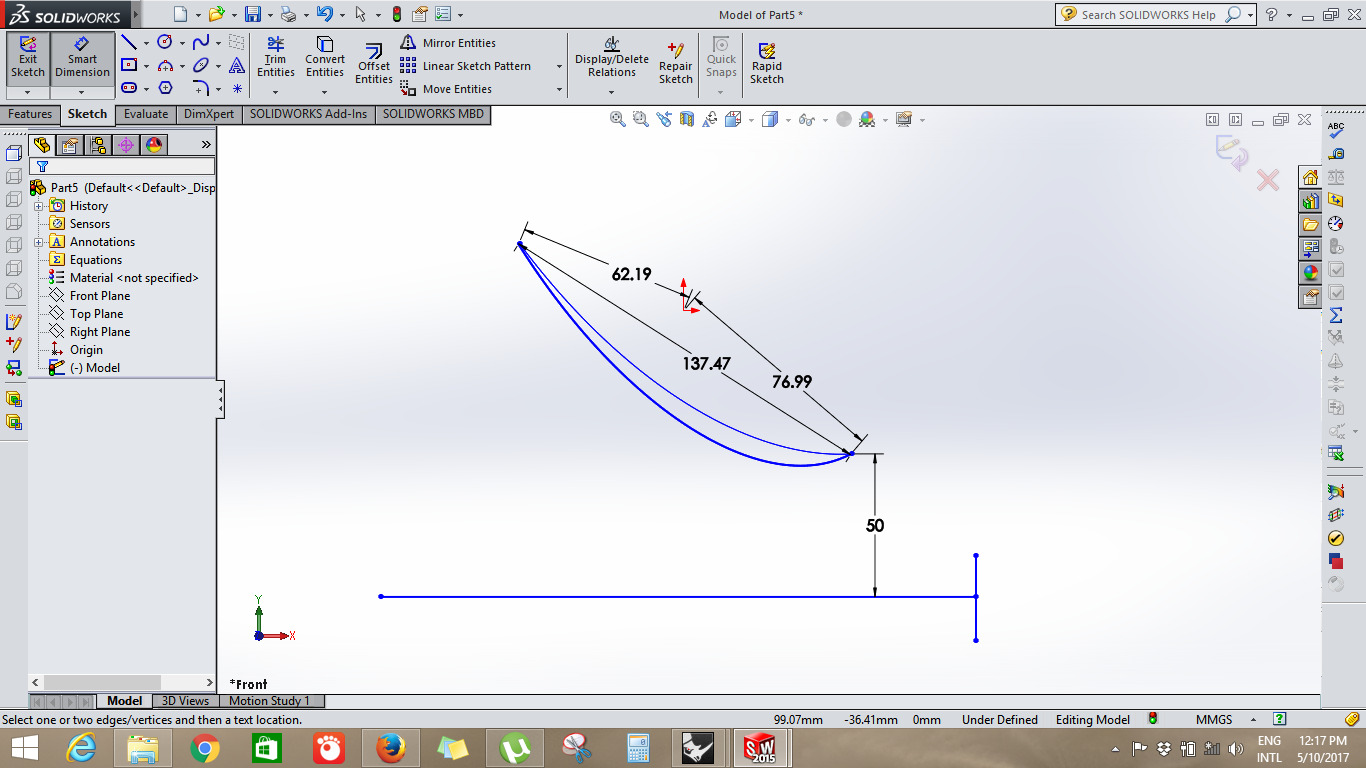Switch to the 3D Views tab

(186, 701)
